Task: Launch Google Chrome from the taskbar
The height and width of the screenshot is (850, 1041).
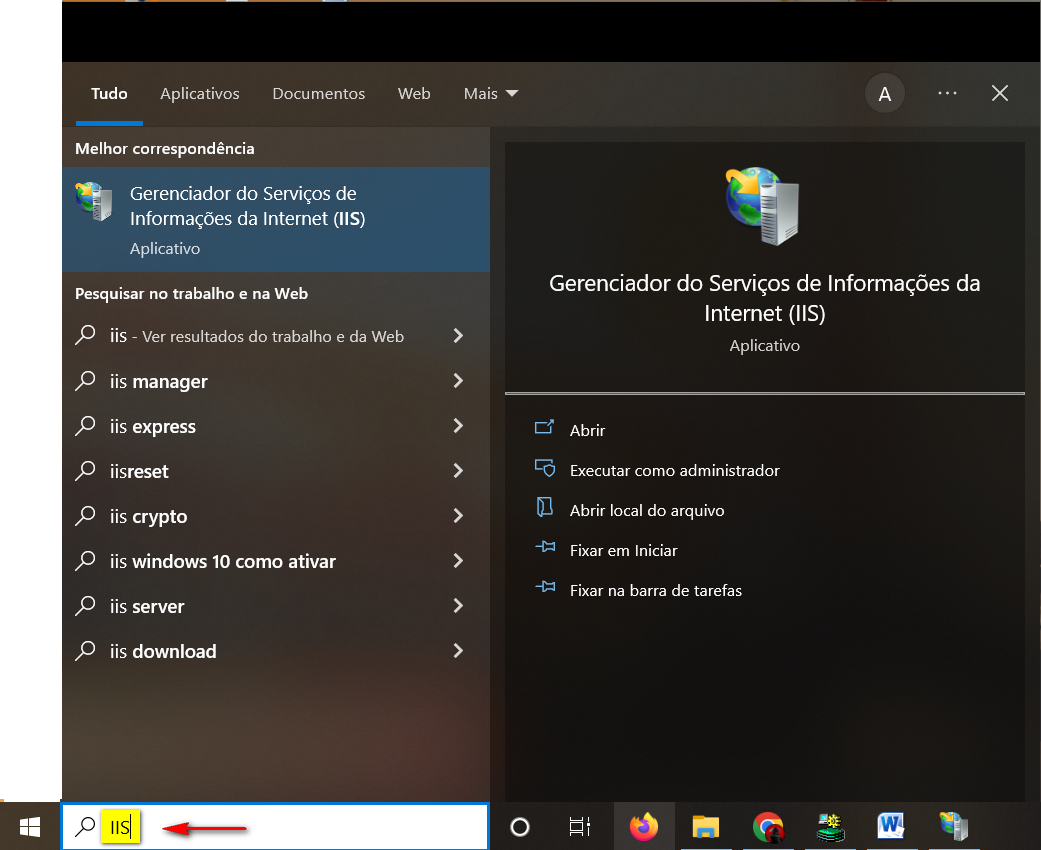Action: click(768, 827)
